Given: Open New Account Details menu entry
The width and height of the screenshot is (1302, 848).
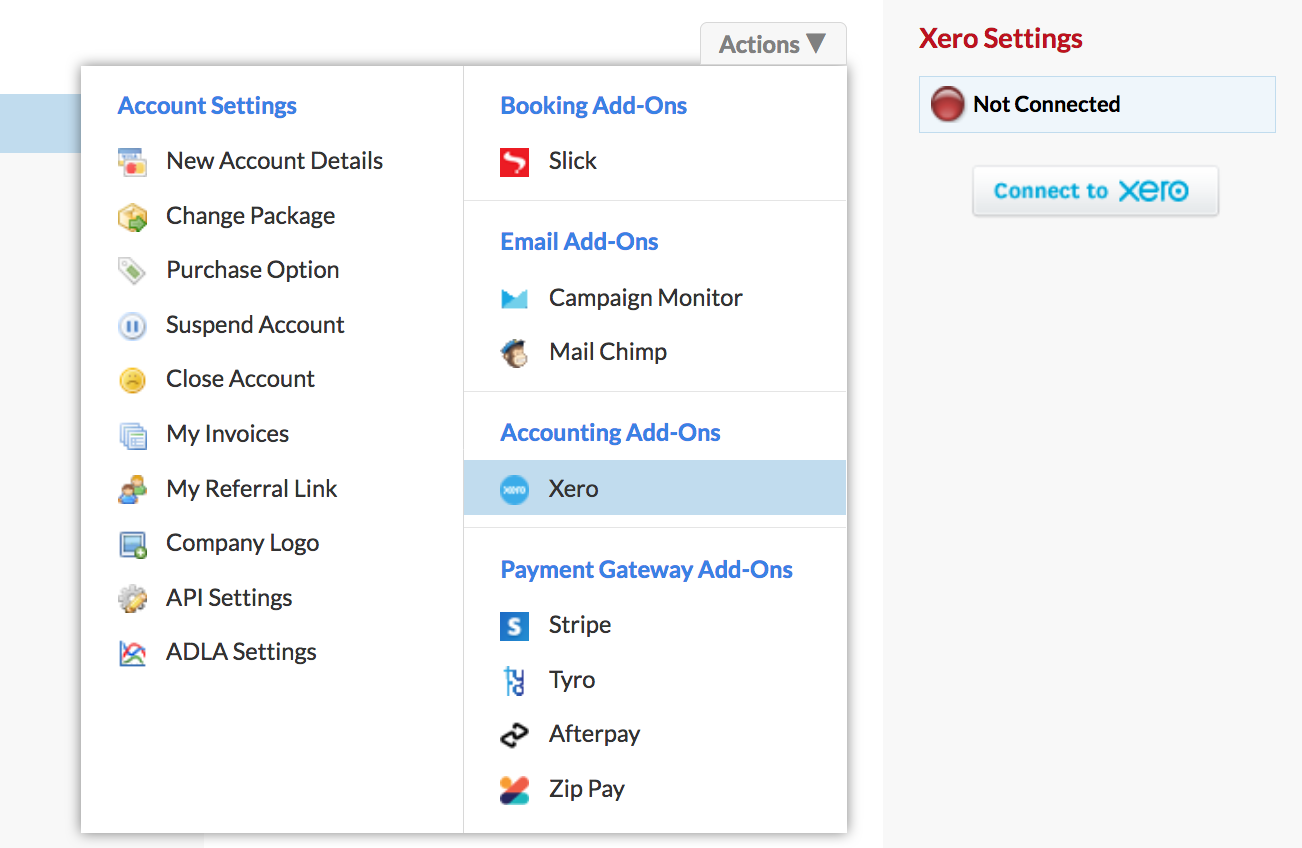Looking at the screenshot, I should 272,161.
